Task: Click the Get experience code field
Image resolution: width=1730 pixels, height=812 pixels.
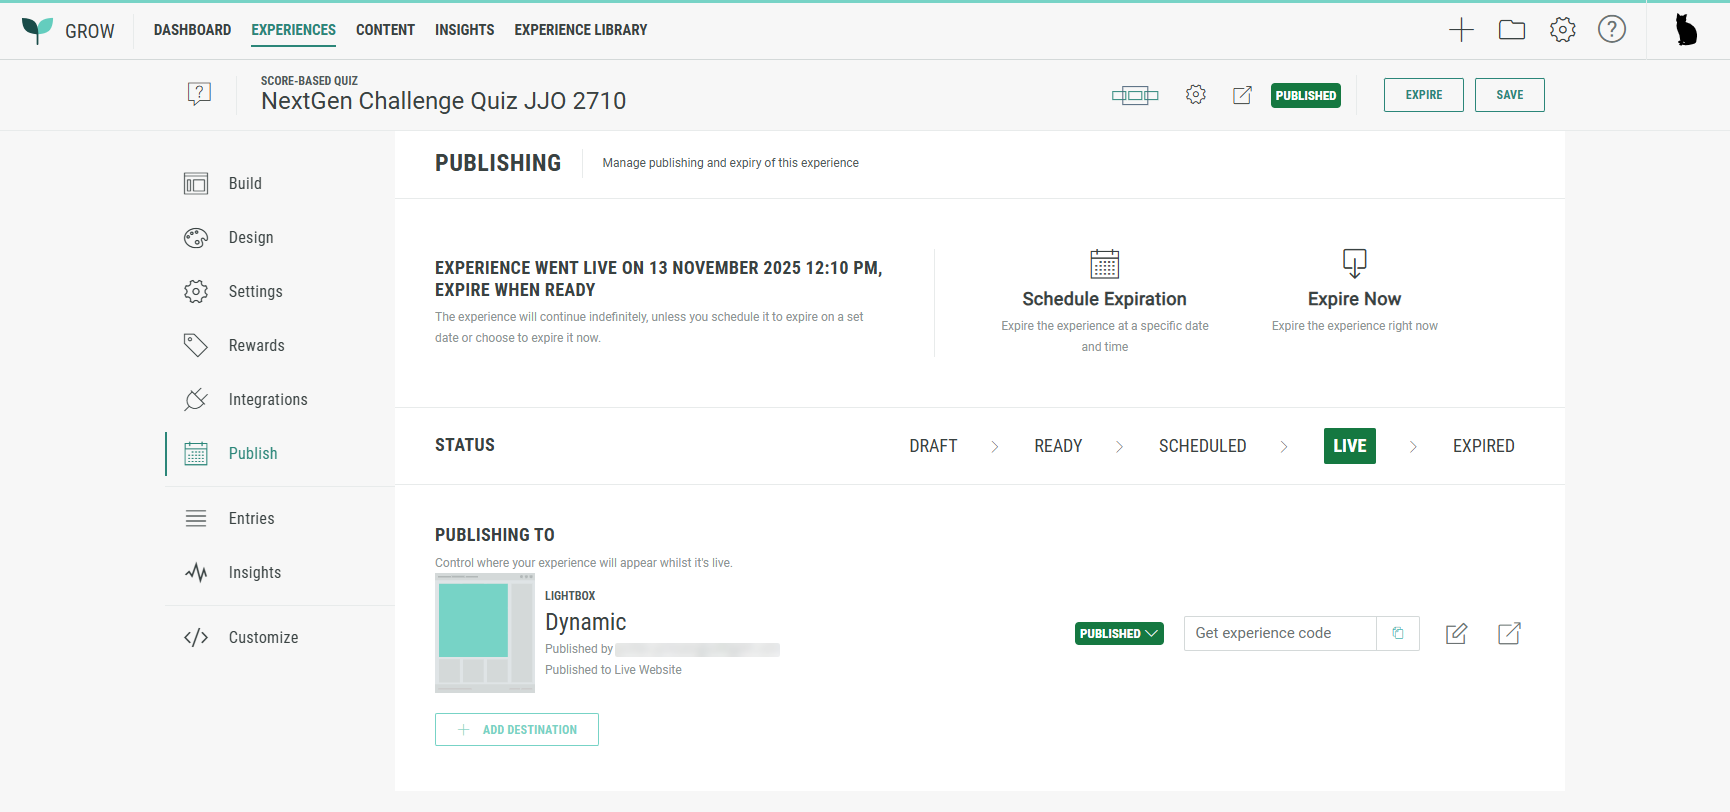Action: (x=1279, y=633)
